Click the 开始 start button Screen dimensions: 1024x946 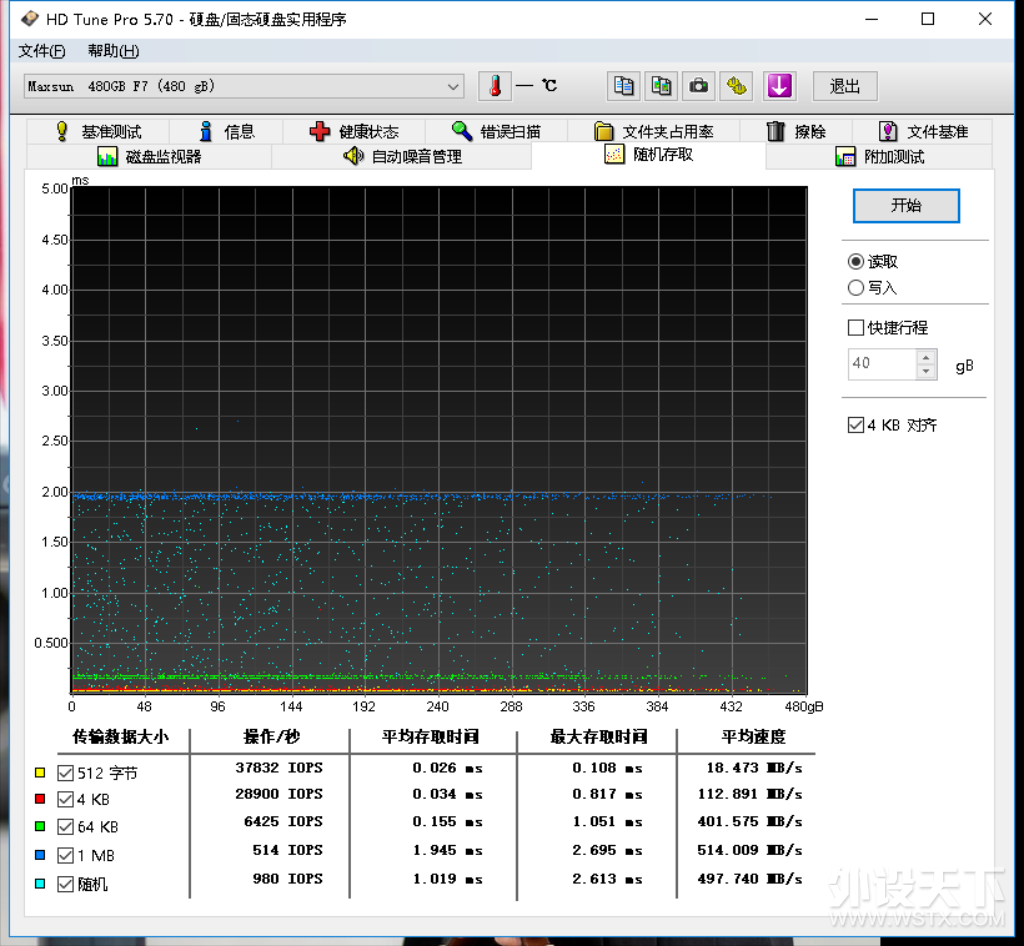click(906, 206)
